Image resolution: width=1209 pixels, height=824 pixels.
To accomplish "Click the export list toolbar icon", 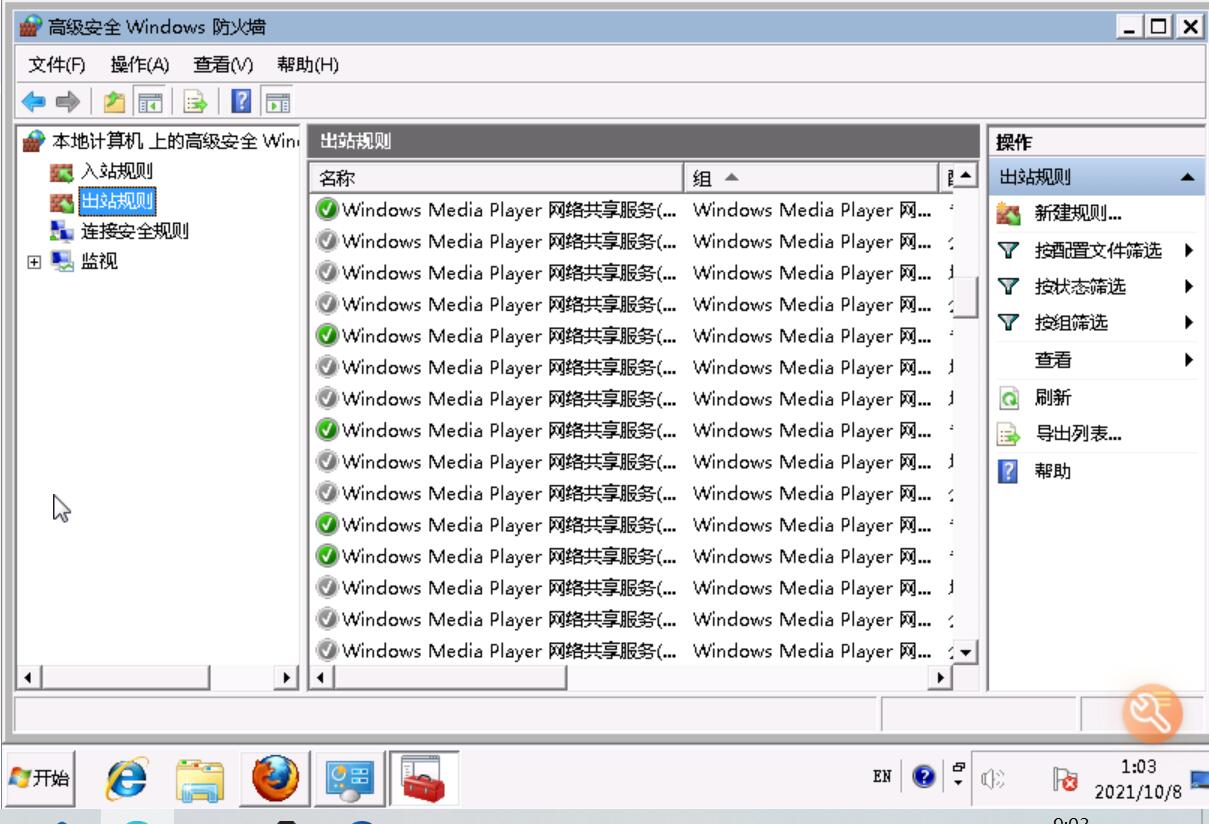I will [196, 101].
